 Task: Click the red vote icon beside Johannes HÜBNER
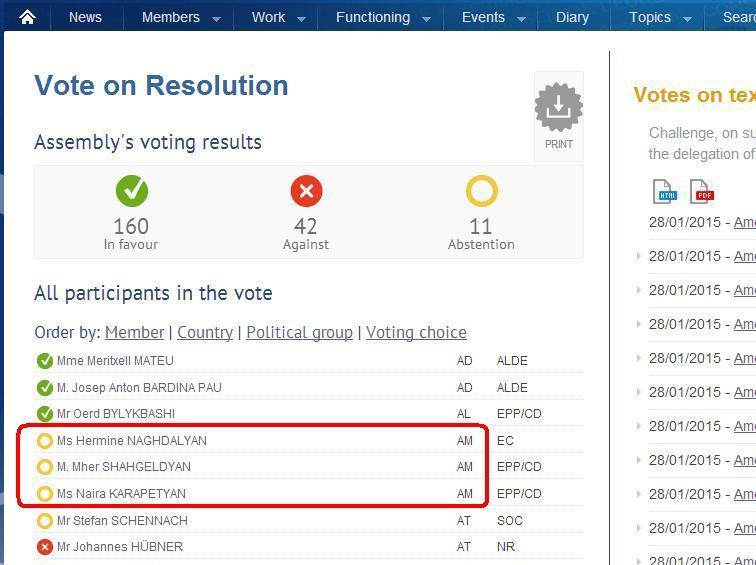pyautogui.click(x=45, y=547)
